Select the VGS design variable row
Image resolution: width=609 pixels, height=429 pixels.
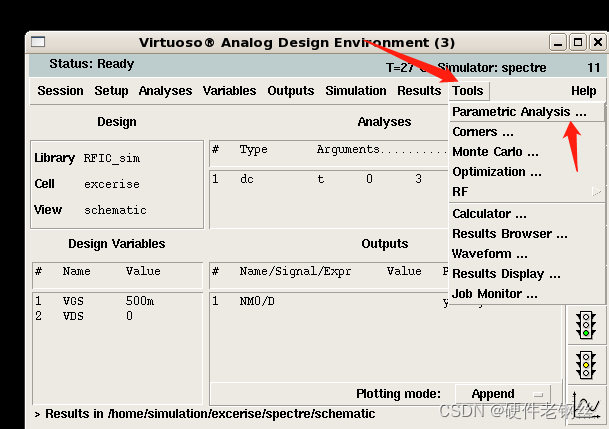pos(117,301)
